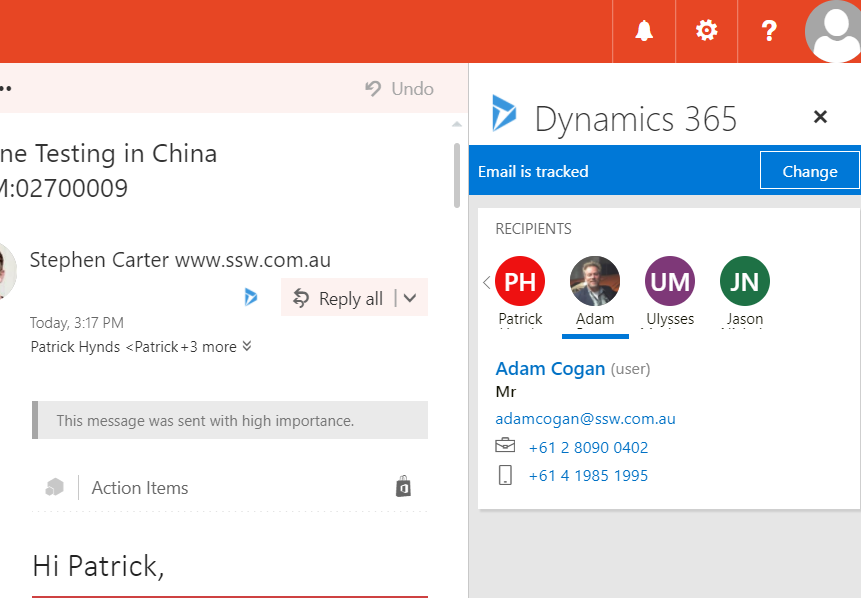Click the help question mark icon

point(769,31)
